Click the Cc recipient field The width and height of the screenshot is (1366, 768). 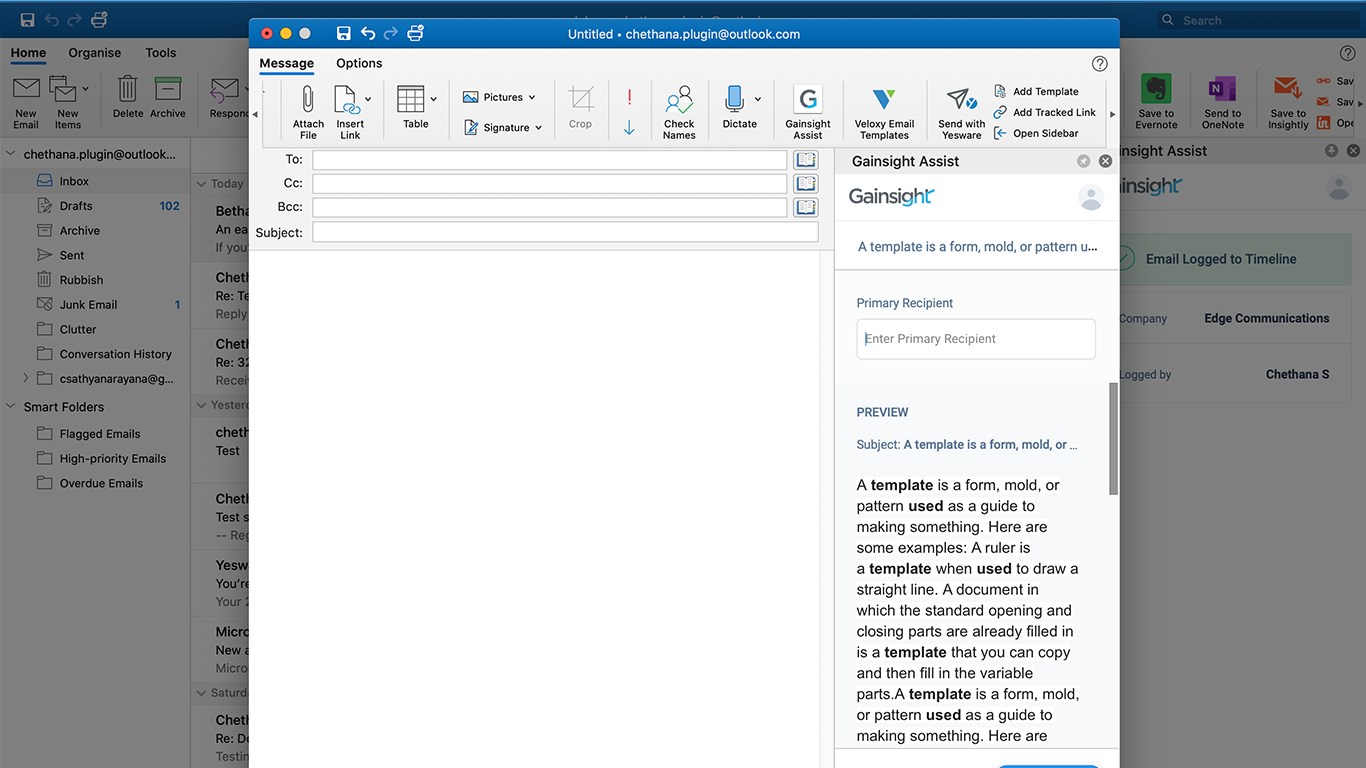(550, 184)
